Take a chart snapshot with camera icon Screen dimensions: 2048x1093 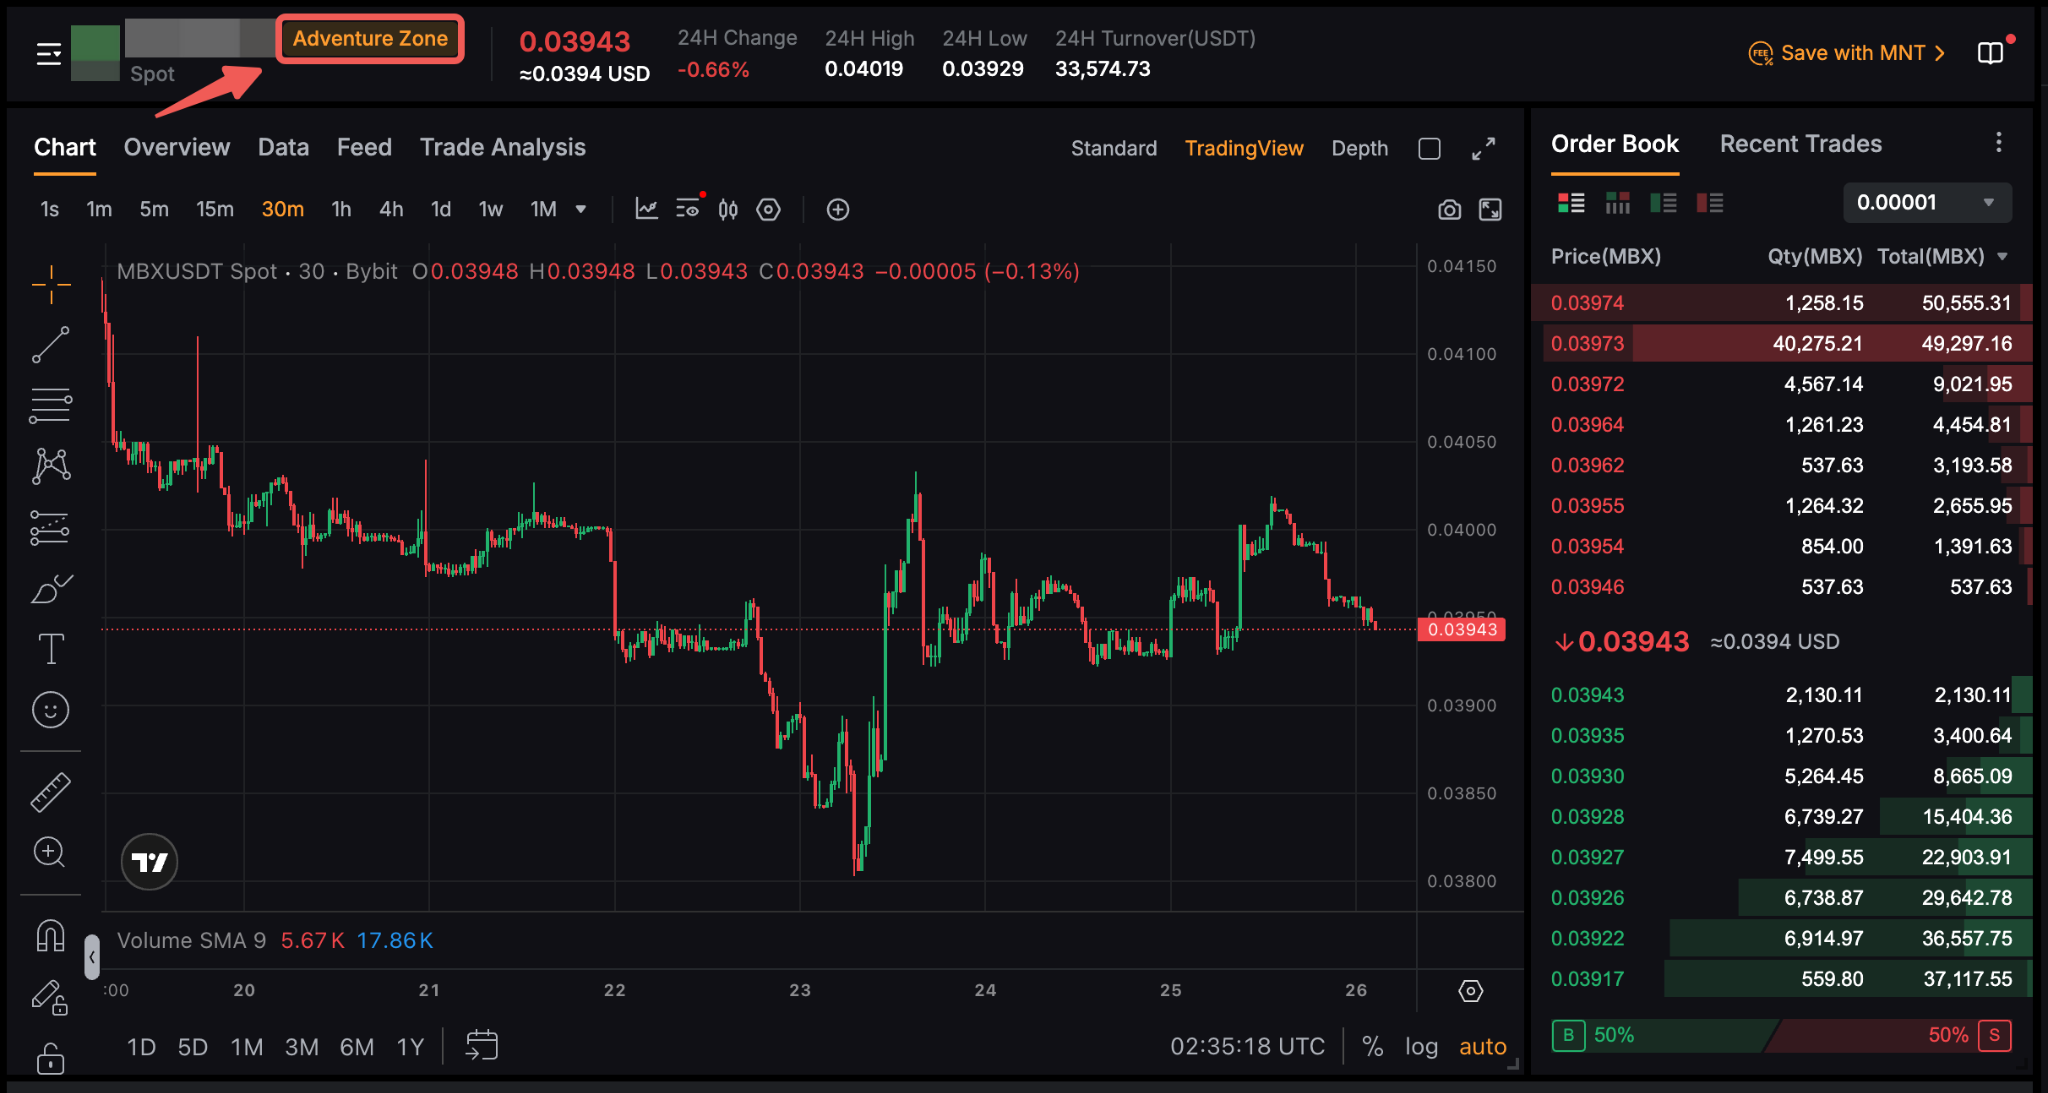pos(1449,210)
